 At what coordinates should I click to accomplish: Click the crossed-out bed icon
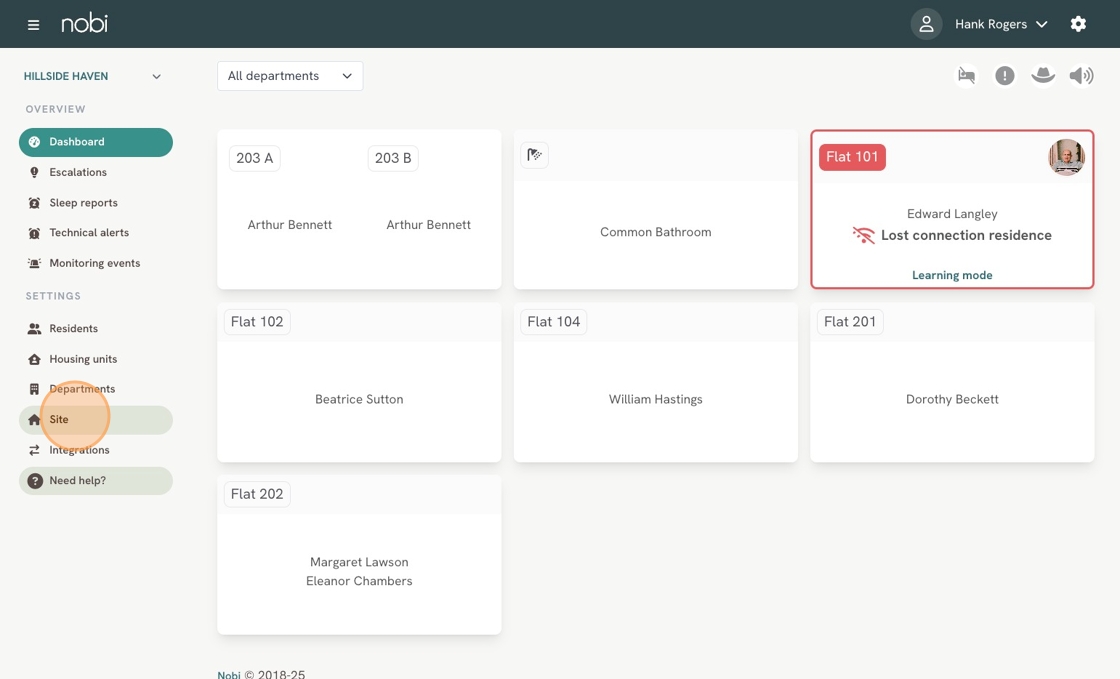point(966,76)
